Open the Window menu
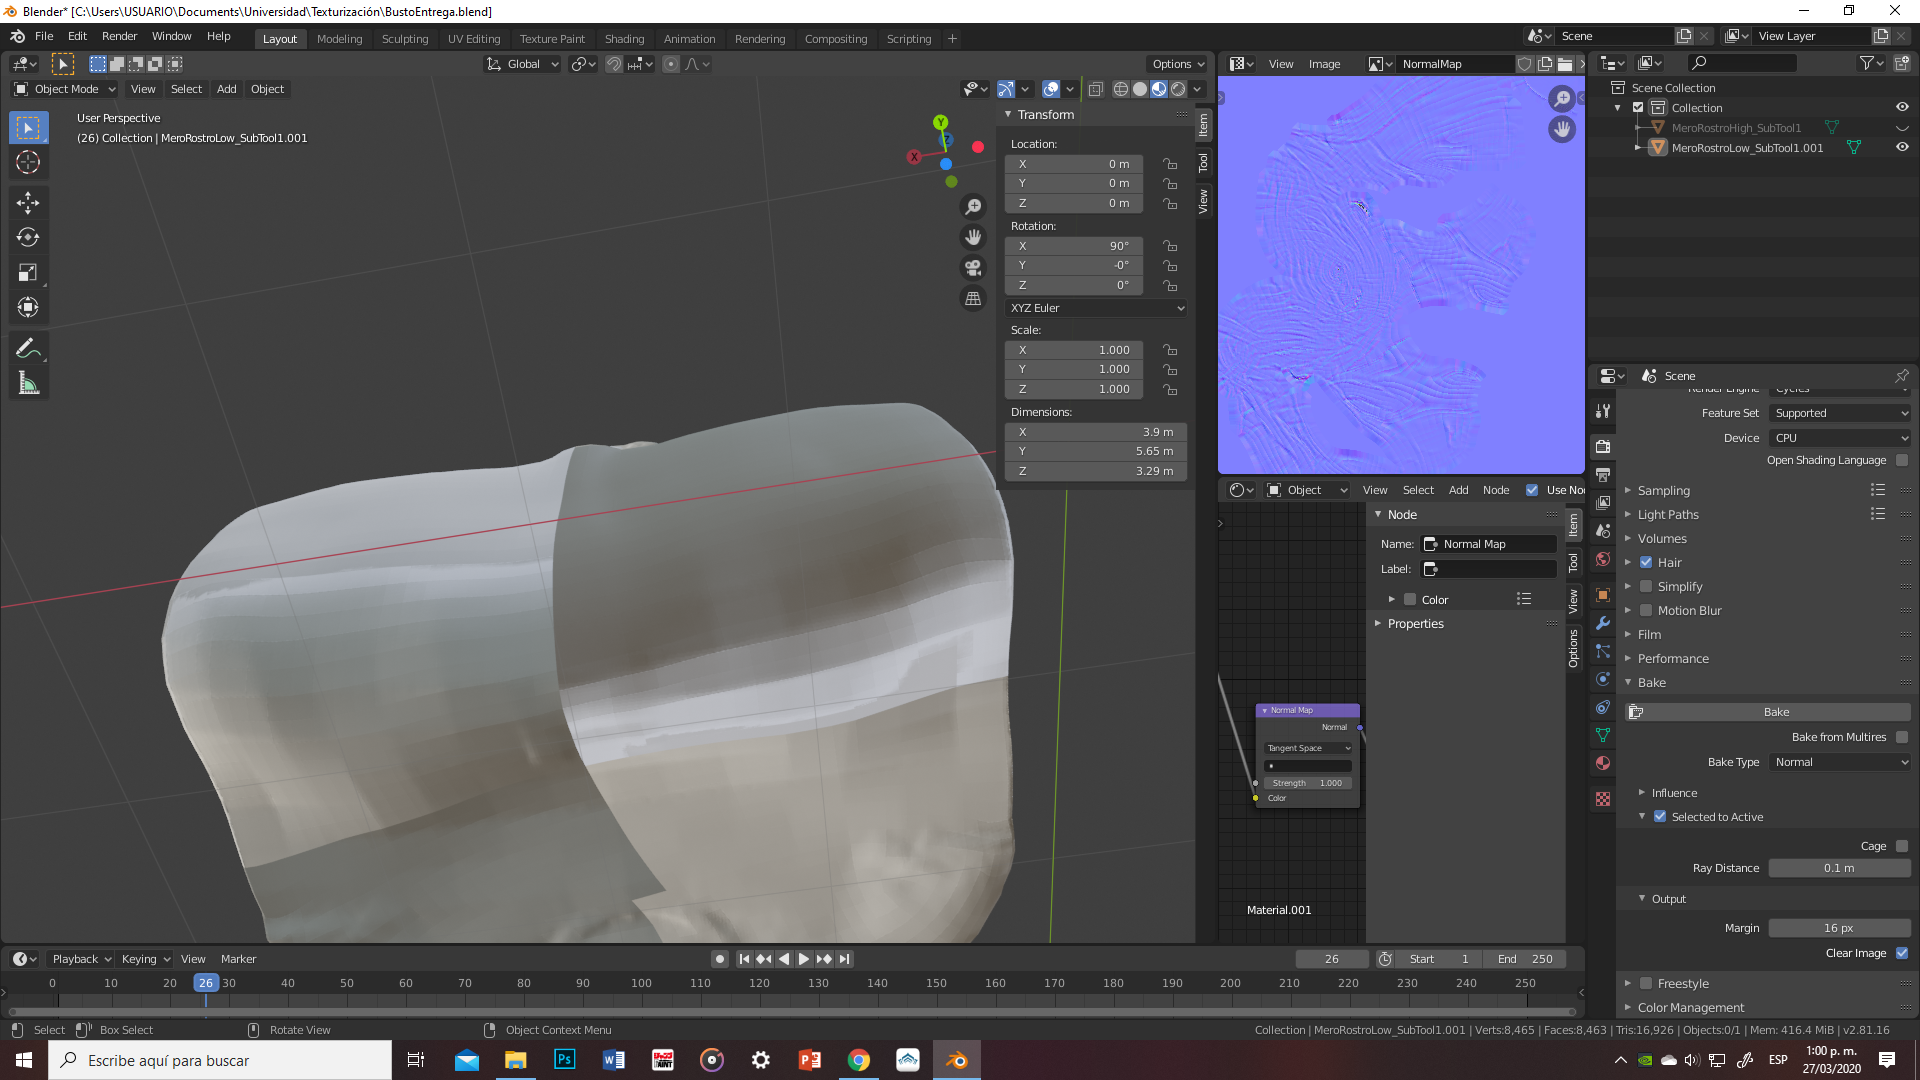 coord(171,36)
